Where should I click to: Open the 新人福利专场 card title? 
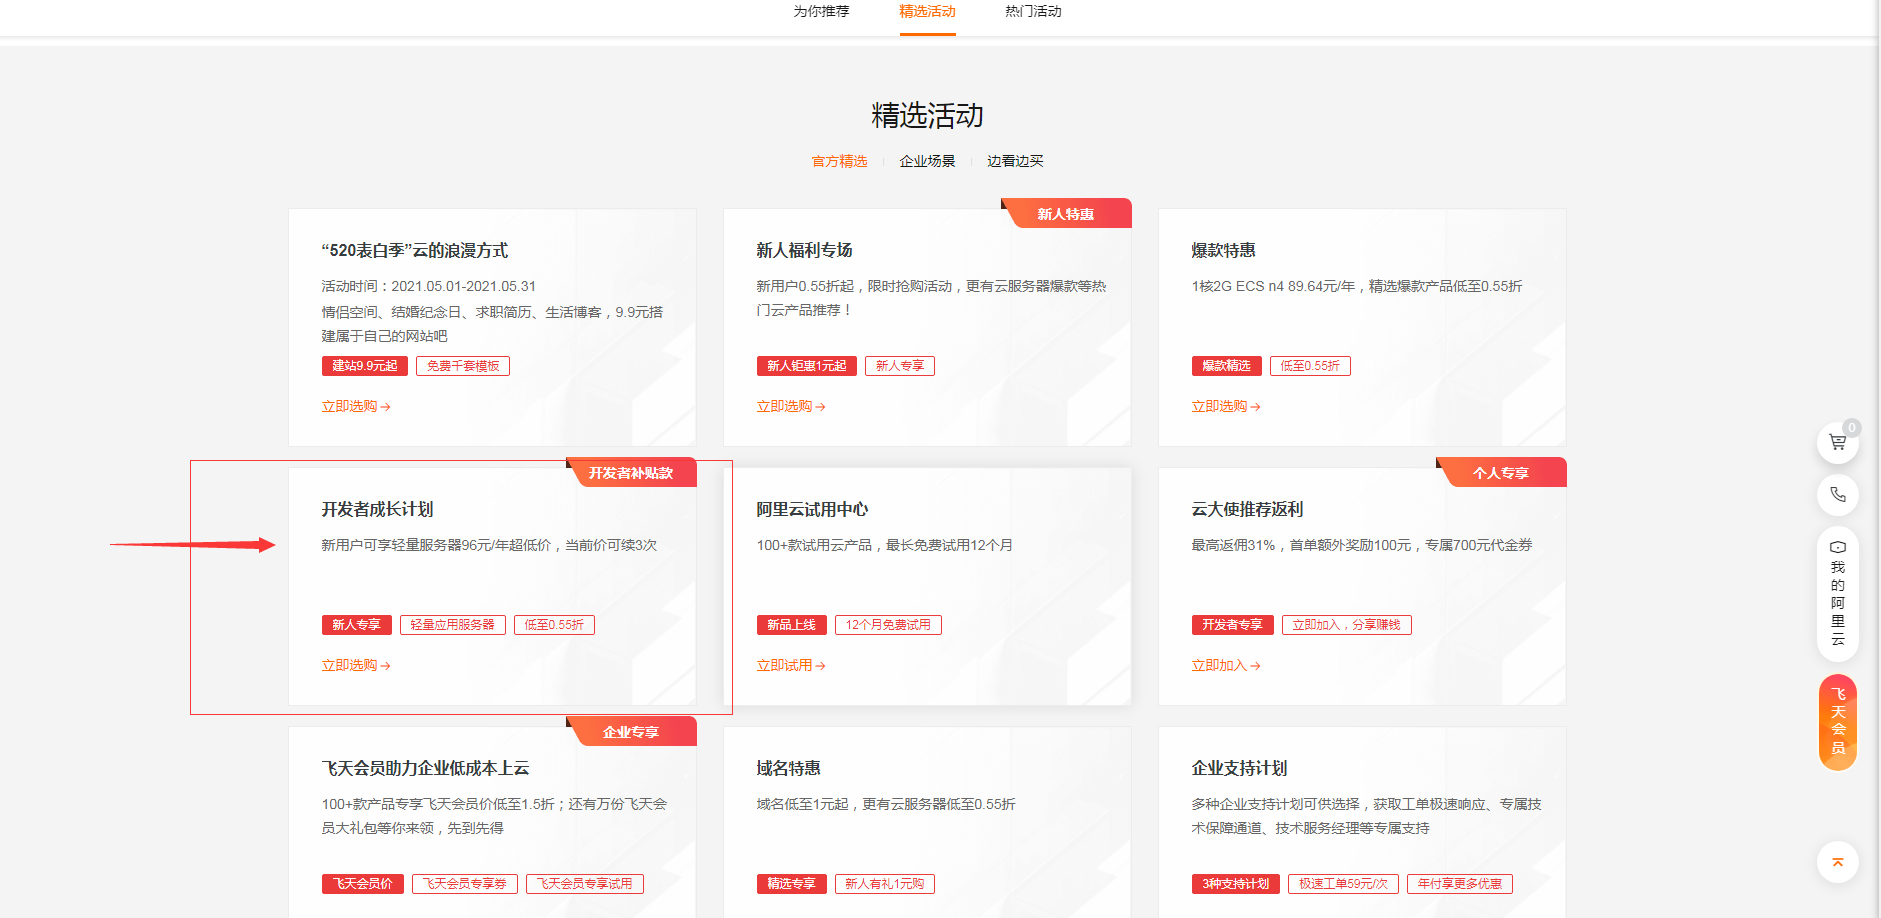pos(804,250)
